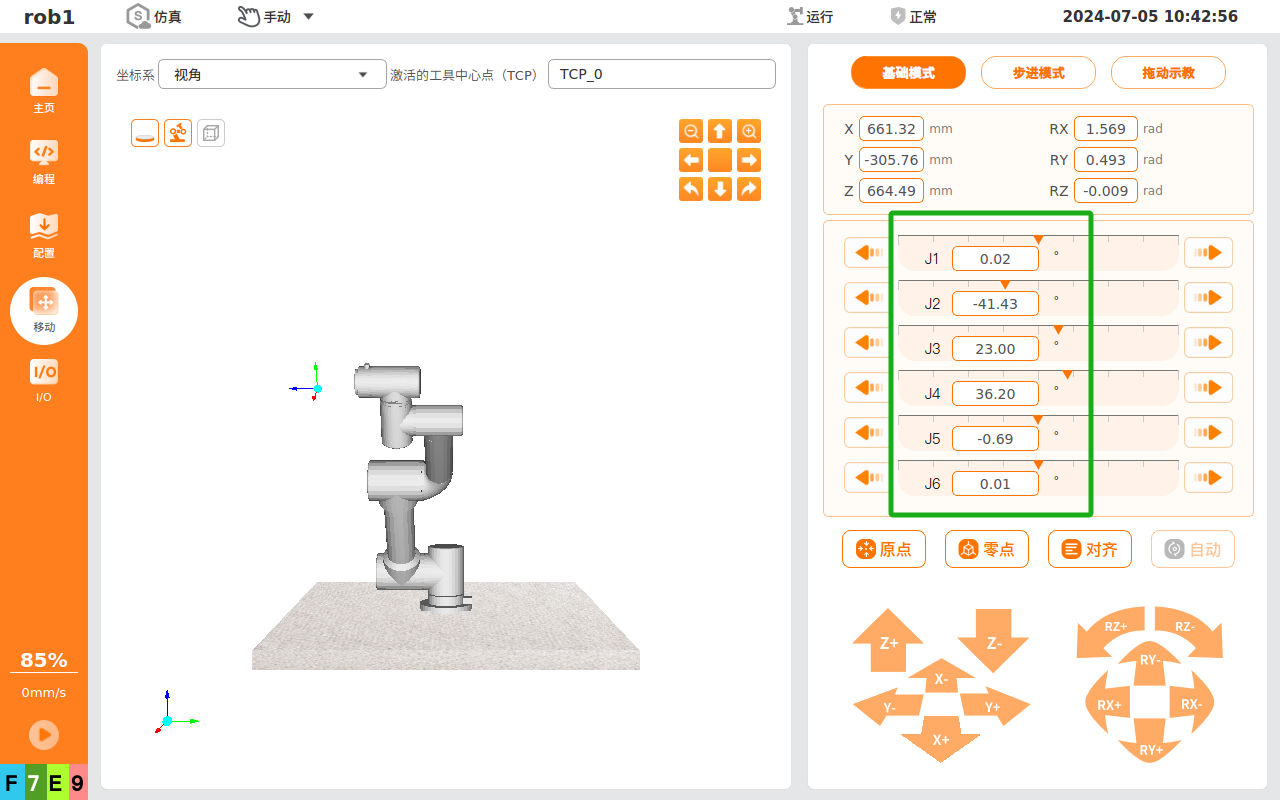1280x800 pixels.
Task: Jog J2 in positive direction
Action: click(x=1208, y=298)
